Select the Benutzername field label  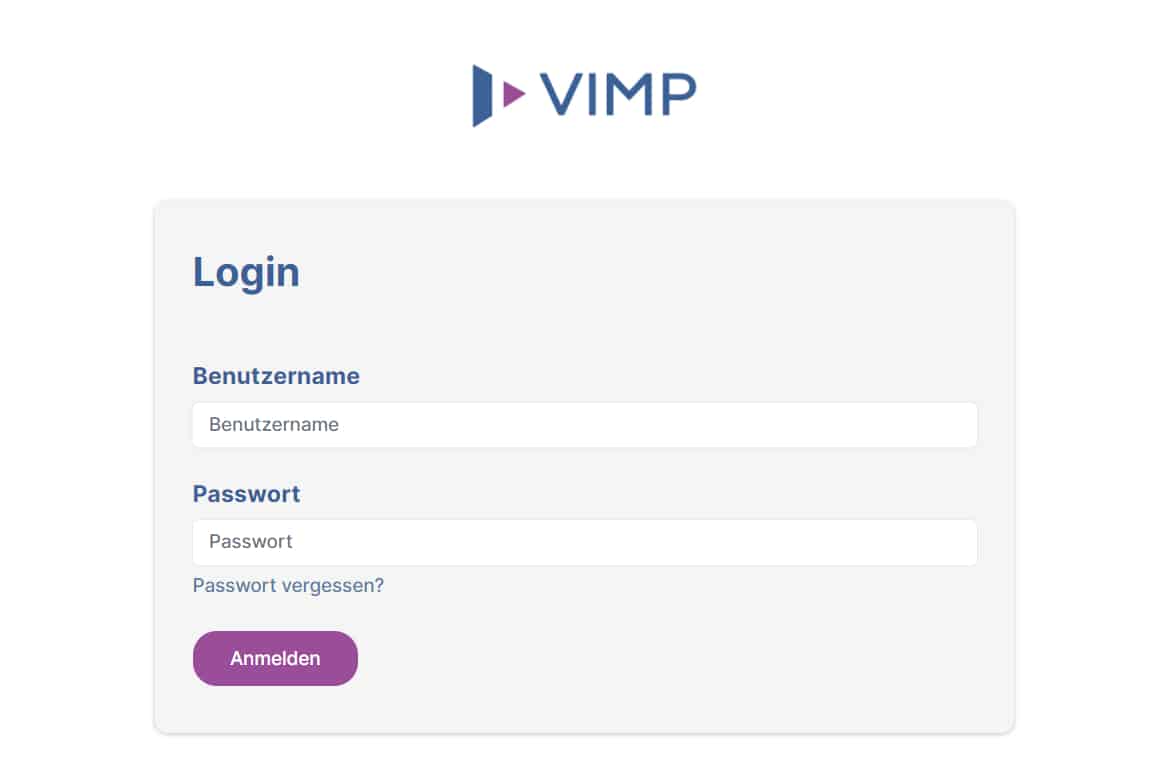tap(276, 376)
